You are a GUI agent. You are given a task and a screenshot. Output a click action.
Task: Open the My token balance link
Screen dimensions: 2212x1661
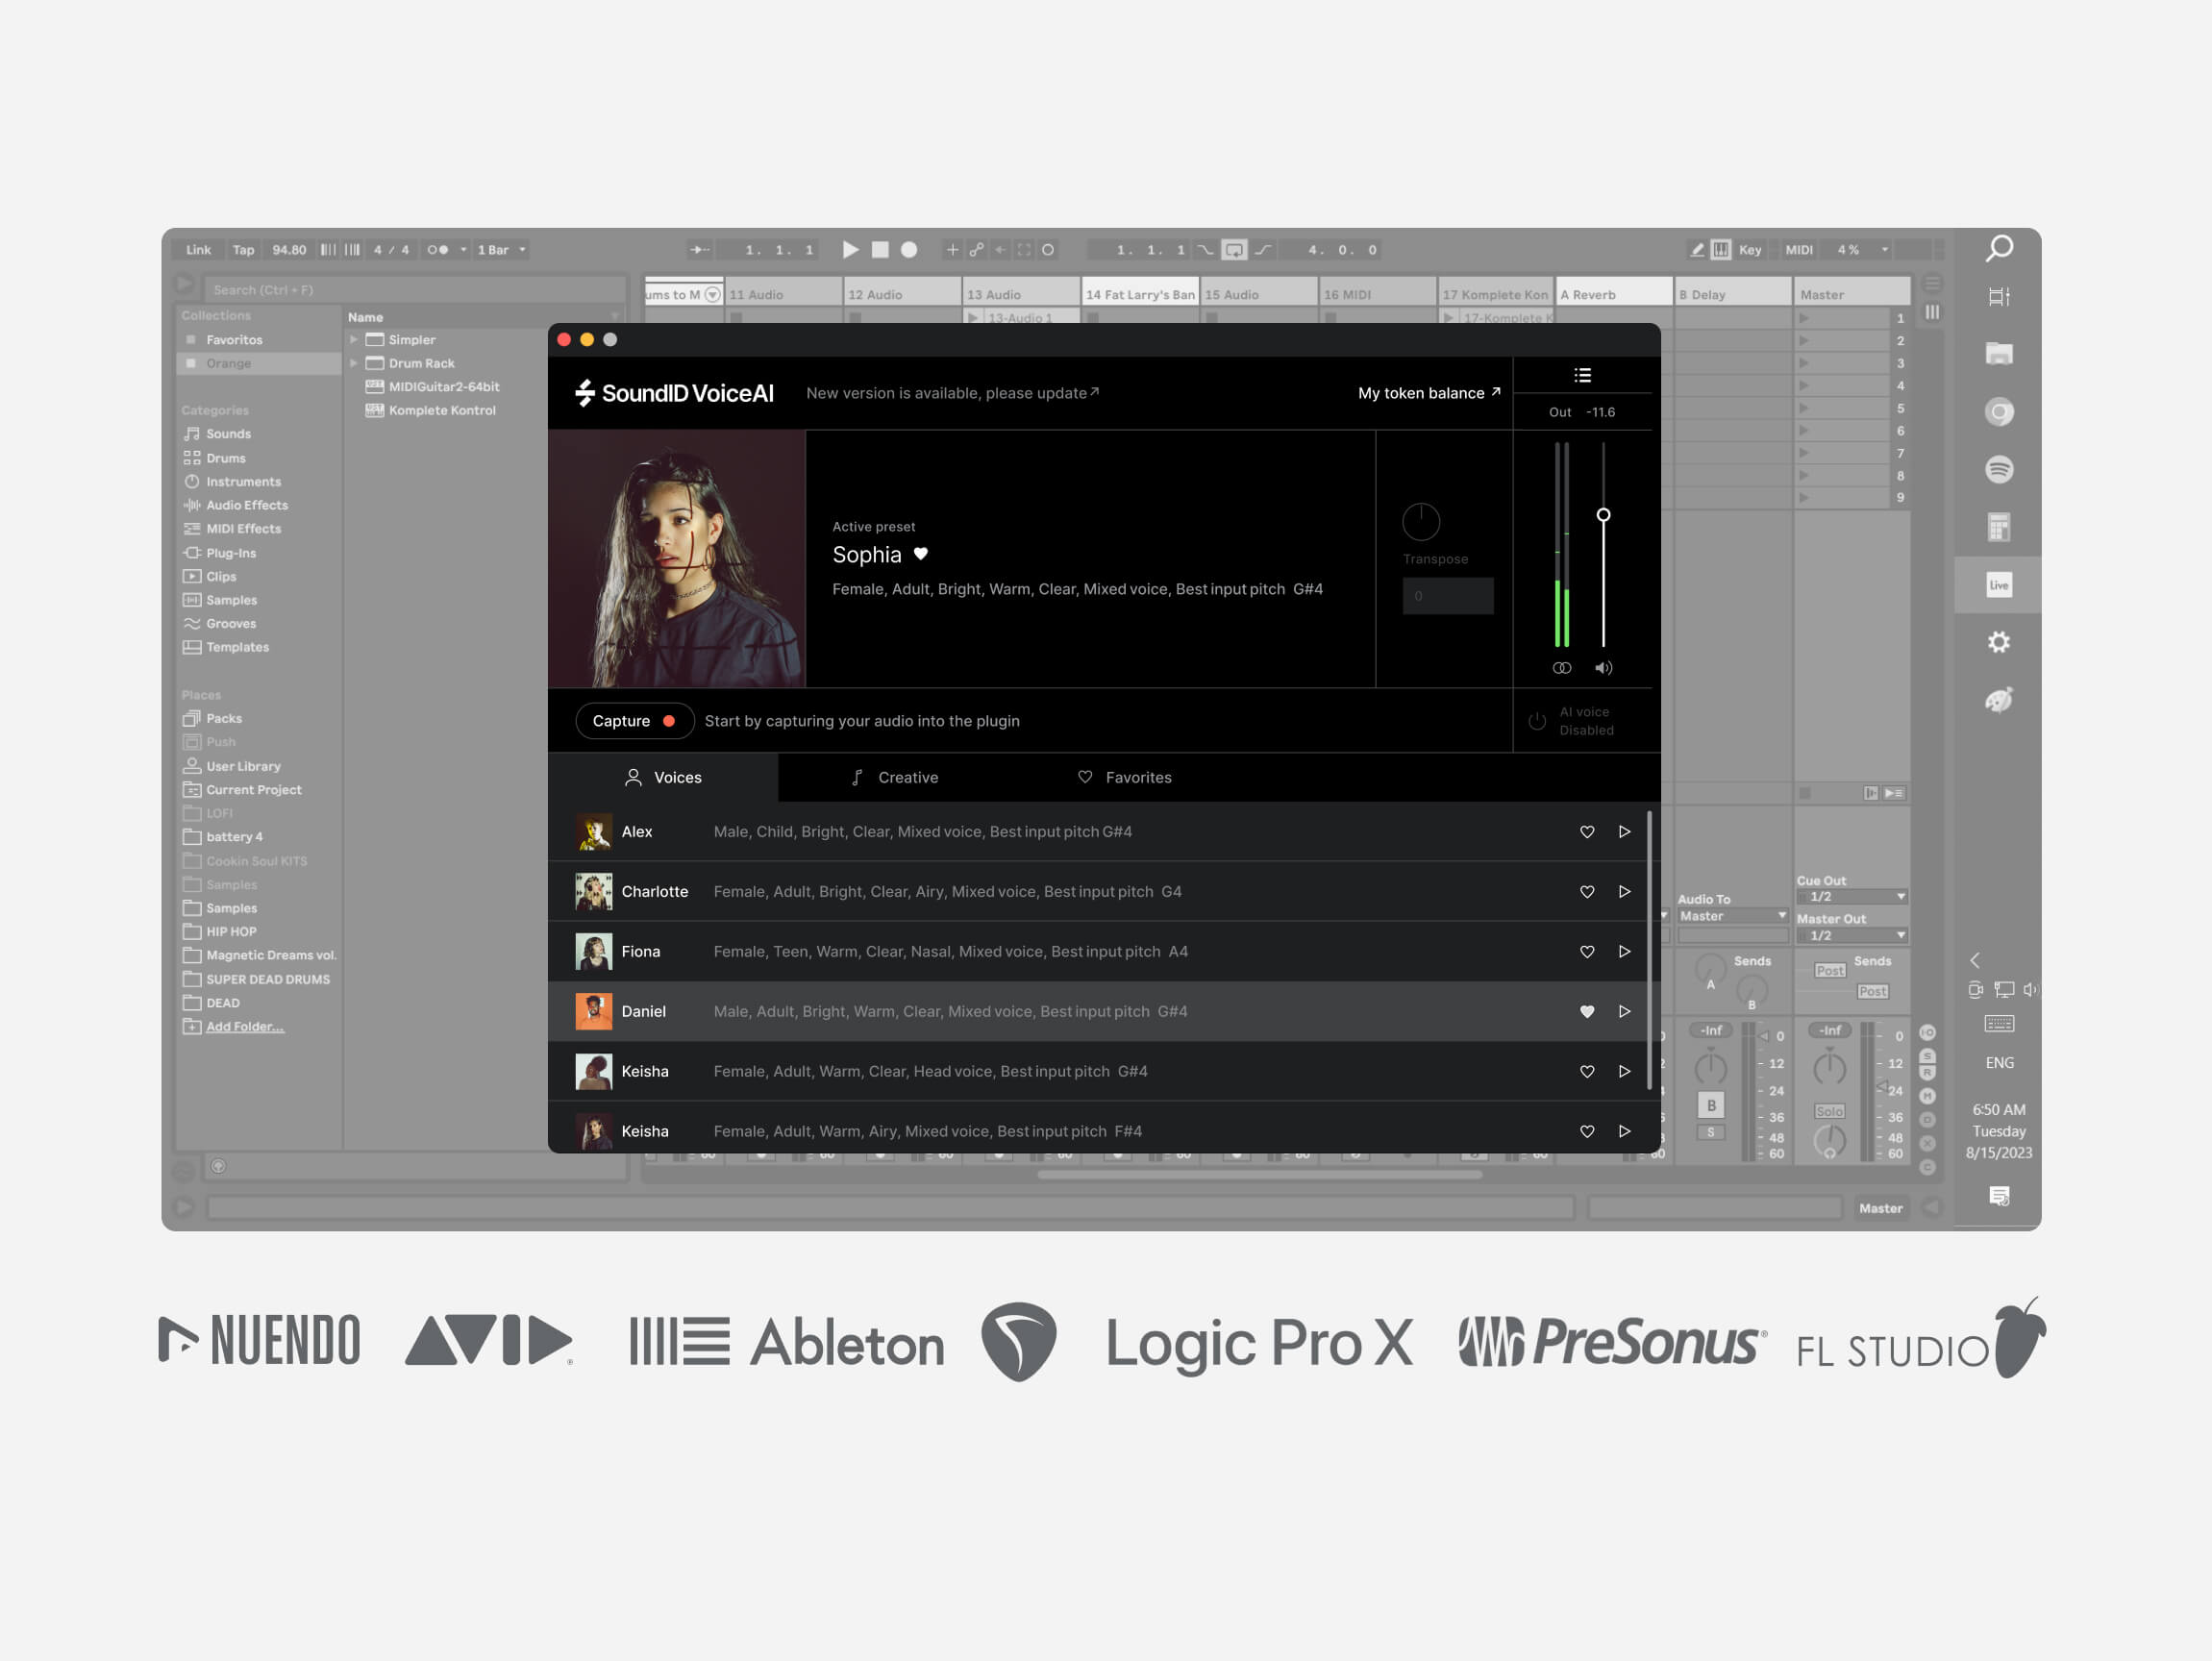1429,393
